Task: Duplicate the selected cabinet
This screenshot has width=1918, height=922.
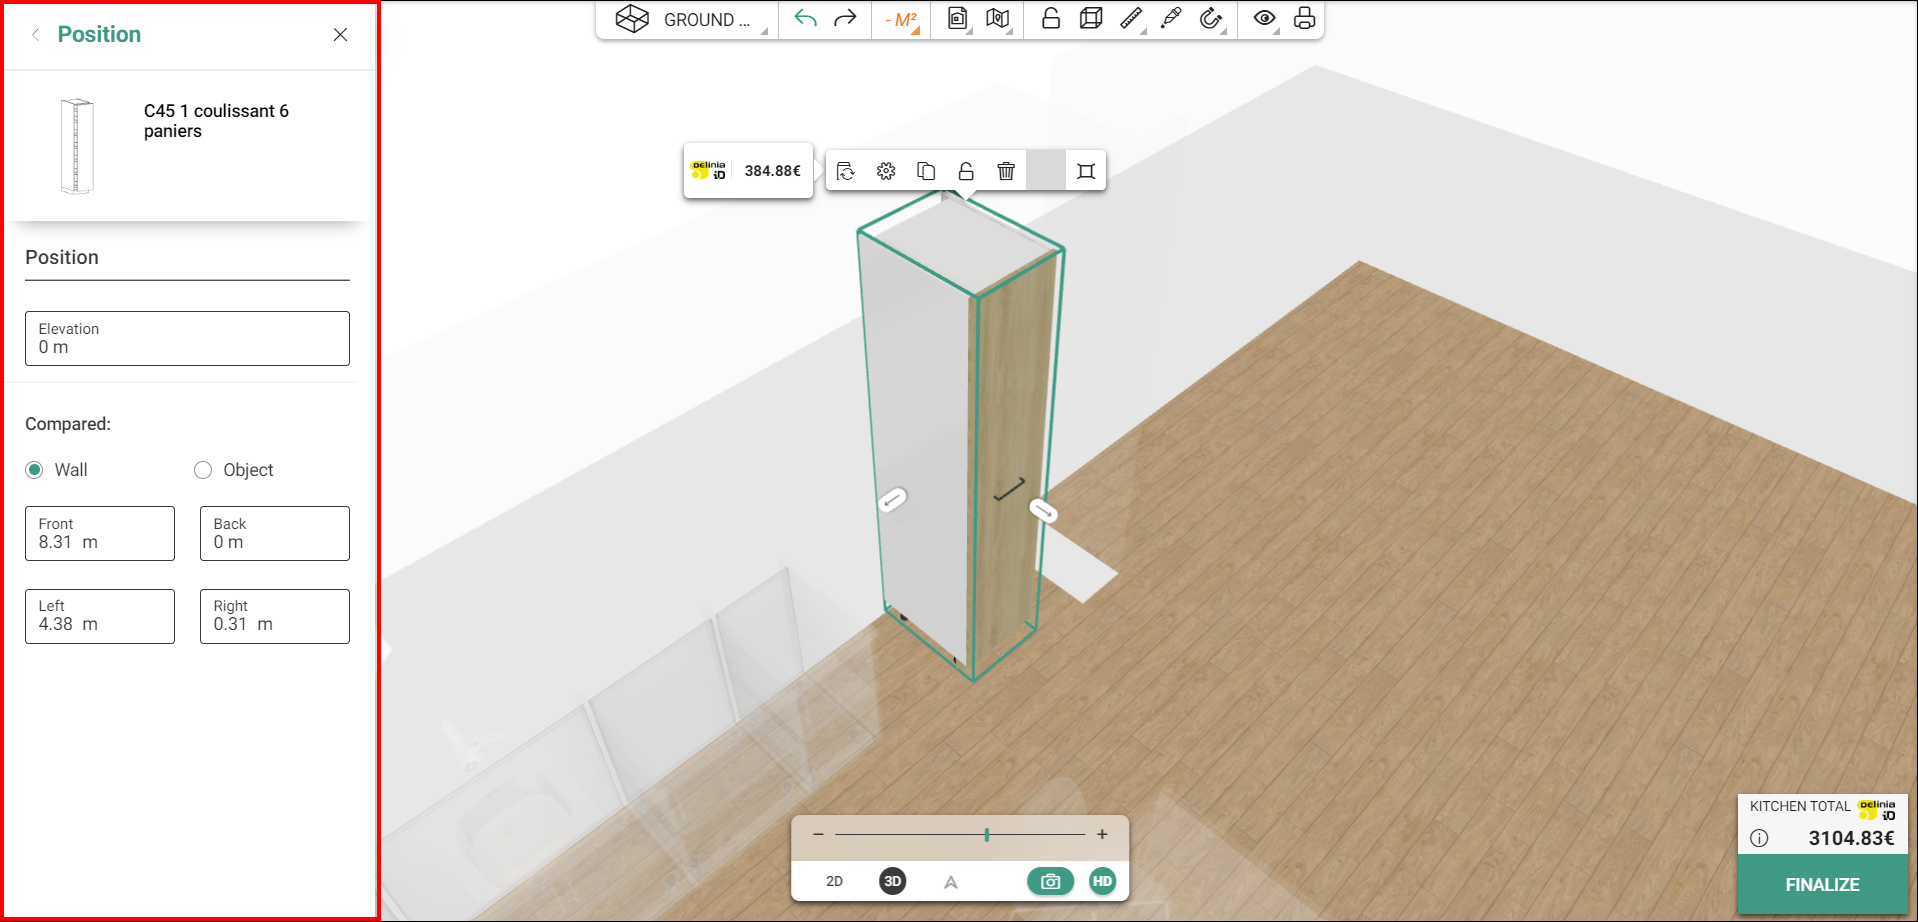Action: point(926,171)
